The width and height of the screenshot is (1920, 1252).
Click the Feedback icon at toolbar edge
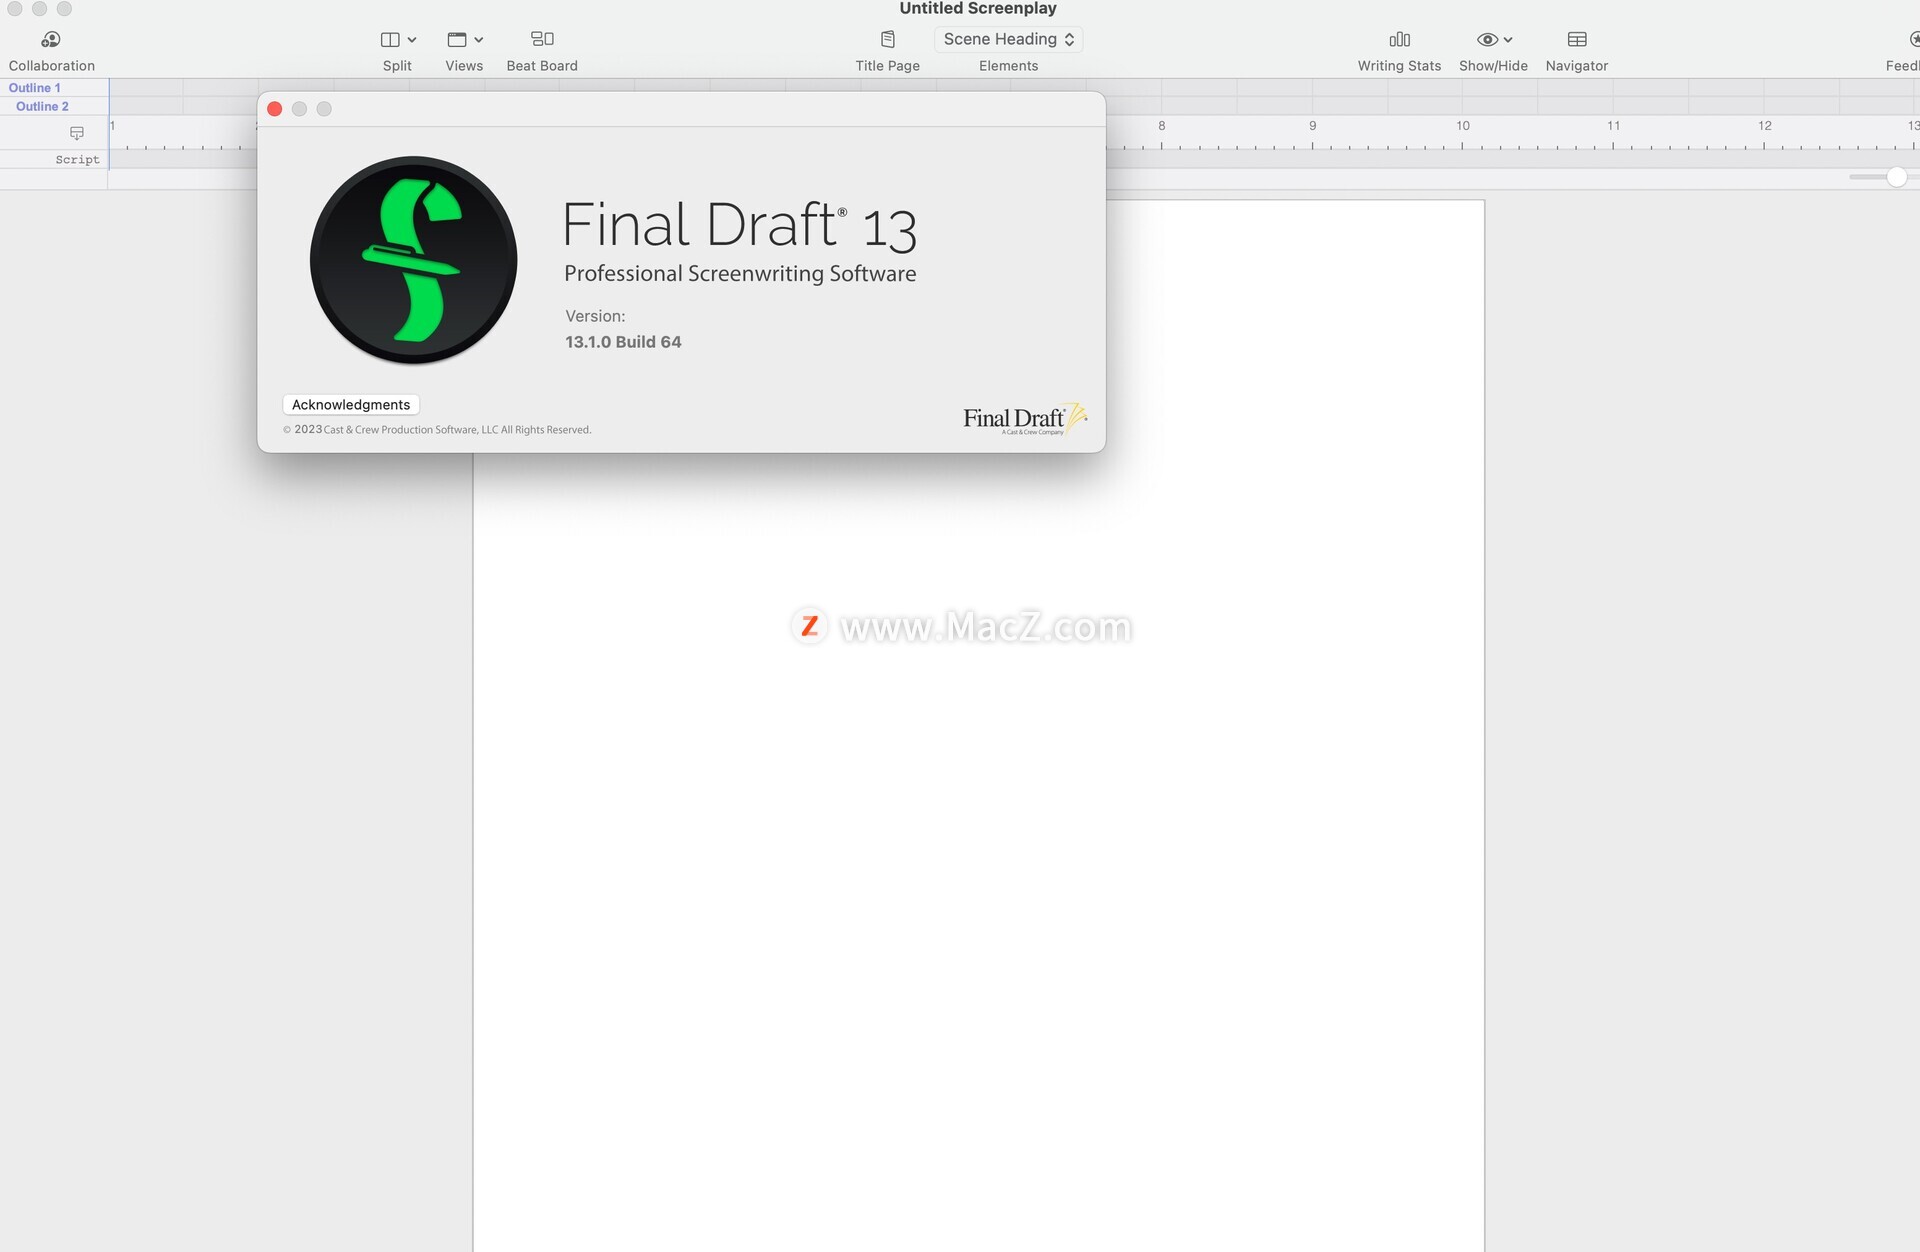1913,40
